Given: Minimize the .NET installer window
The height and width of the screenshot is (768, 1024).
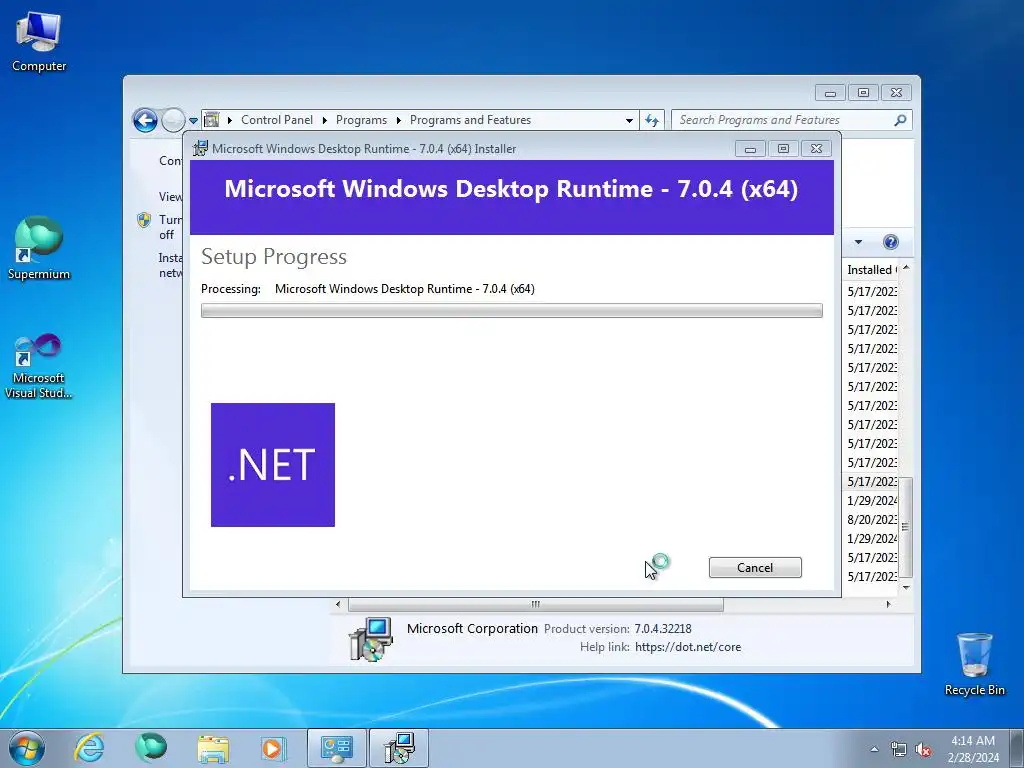Looking at the screenshot, I should 750,149.
